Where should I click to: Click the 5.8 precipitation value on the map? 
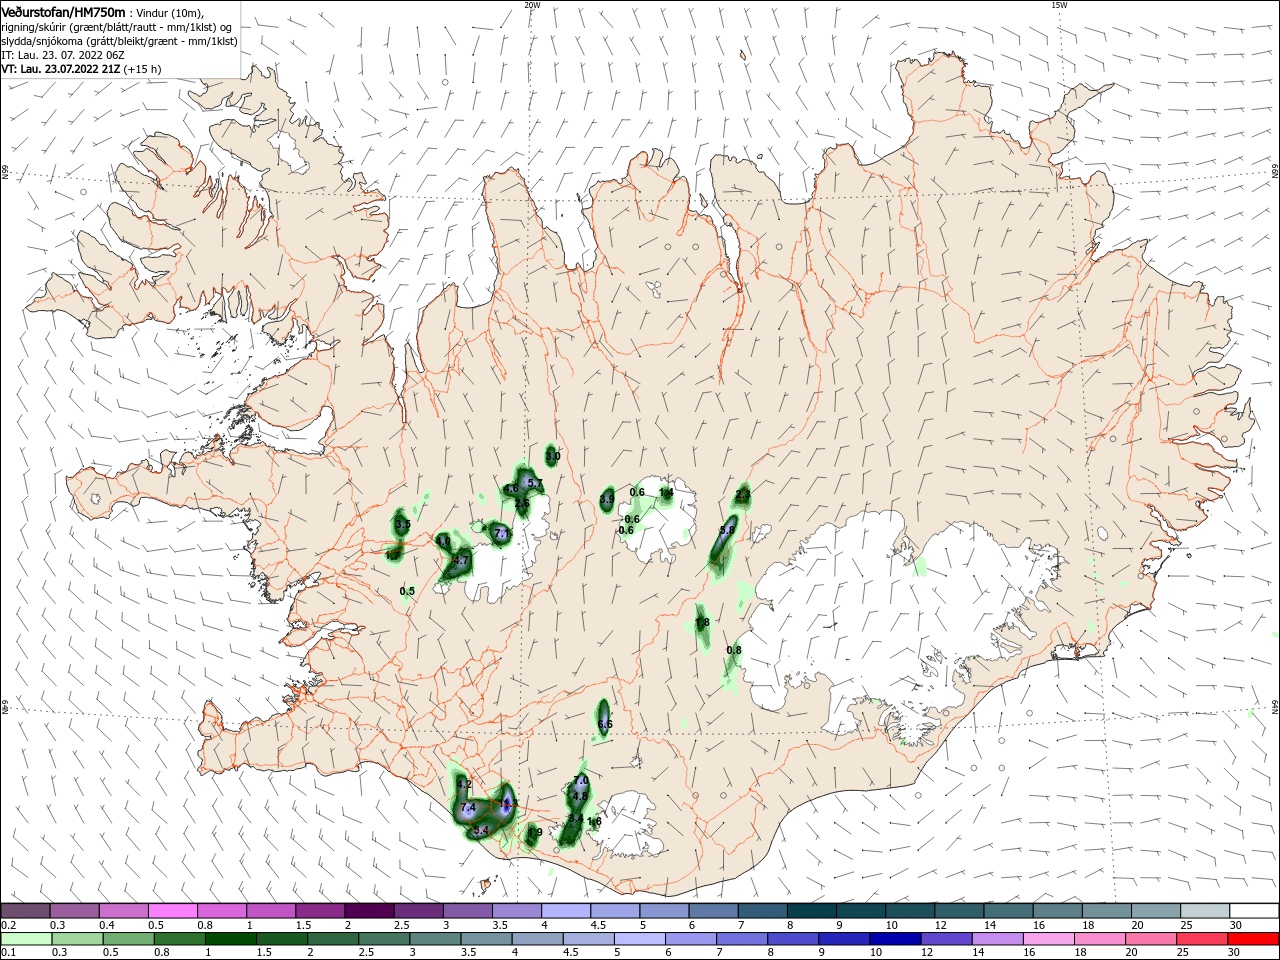(x=727, y=530)
